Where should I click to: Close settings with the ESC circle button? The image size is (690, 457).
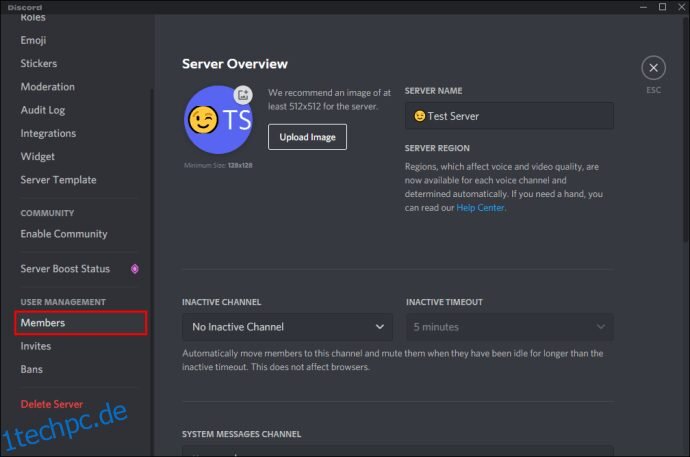point(653,68)
